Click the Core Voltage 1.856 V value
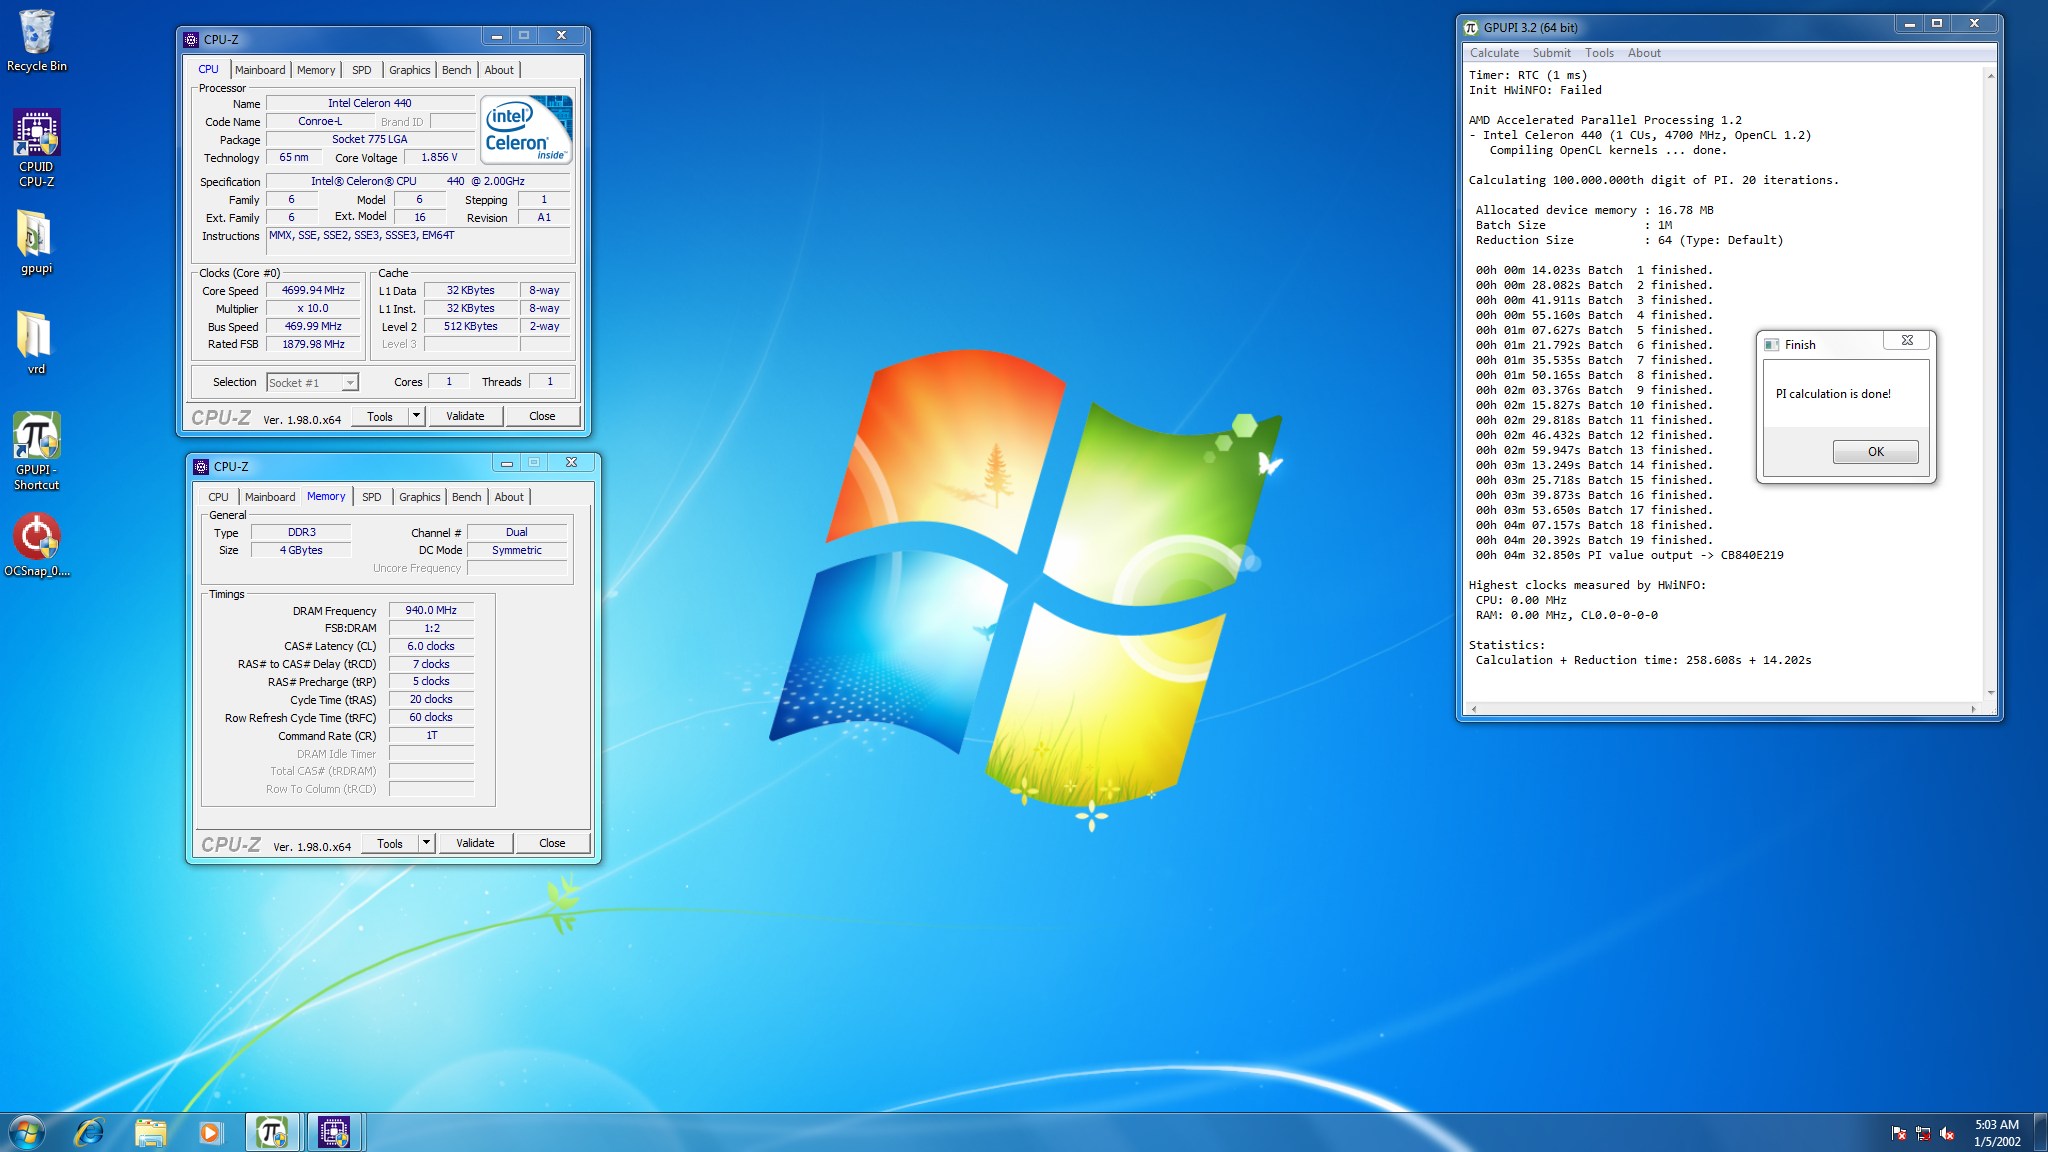 pyautogui.click(x=439, y=158)
